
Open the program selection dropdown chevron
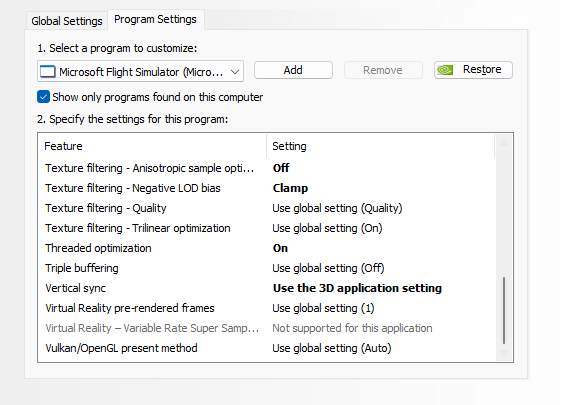pos(235,72)
